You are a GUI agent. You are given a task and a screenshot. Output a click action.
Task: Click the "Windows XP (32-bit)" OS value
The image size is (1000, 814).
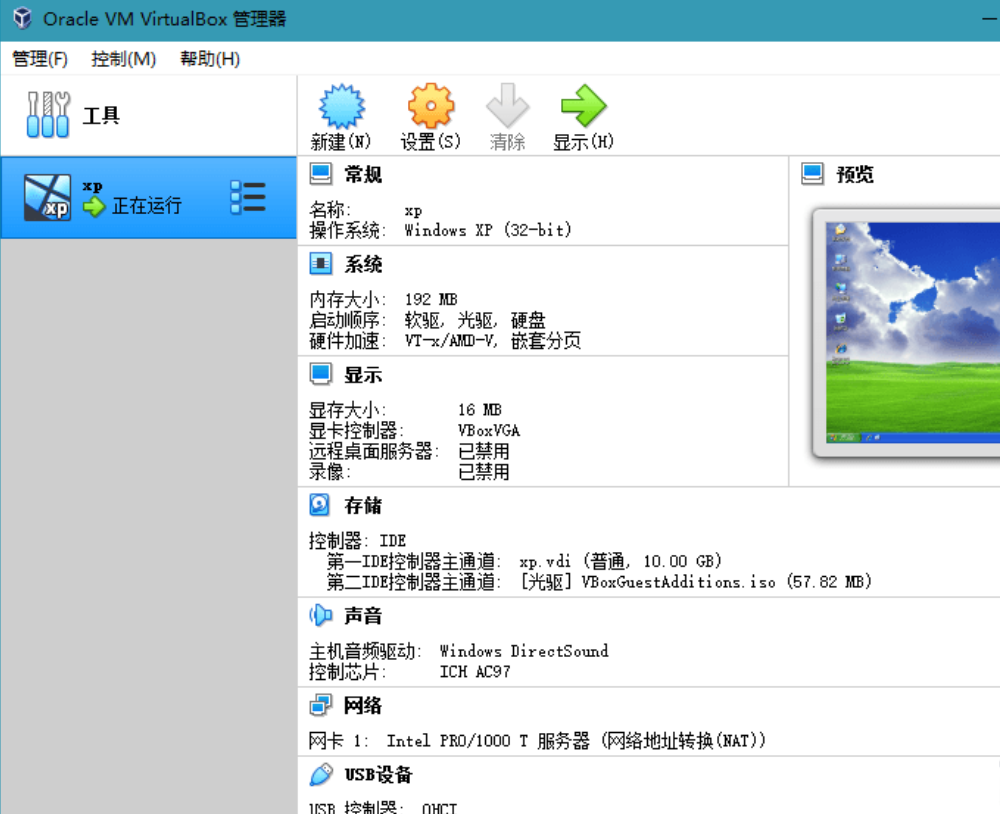click(488, 230)
